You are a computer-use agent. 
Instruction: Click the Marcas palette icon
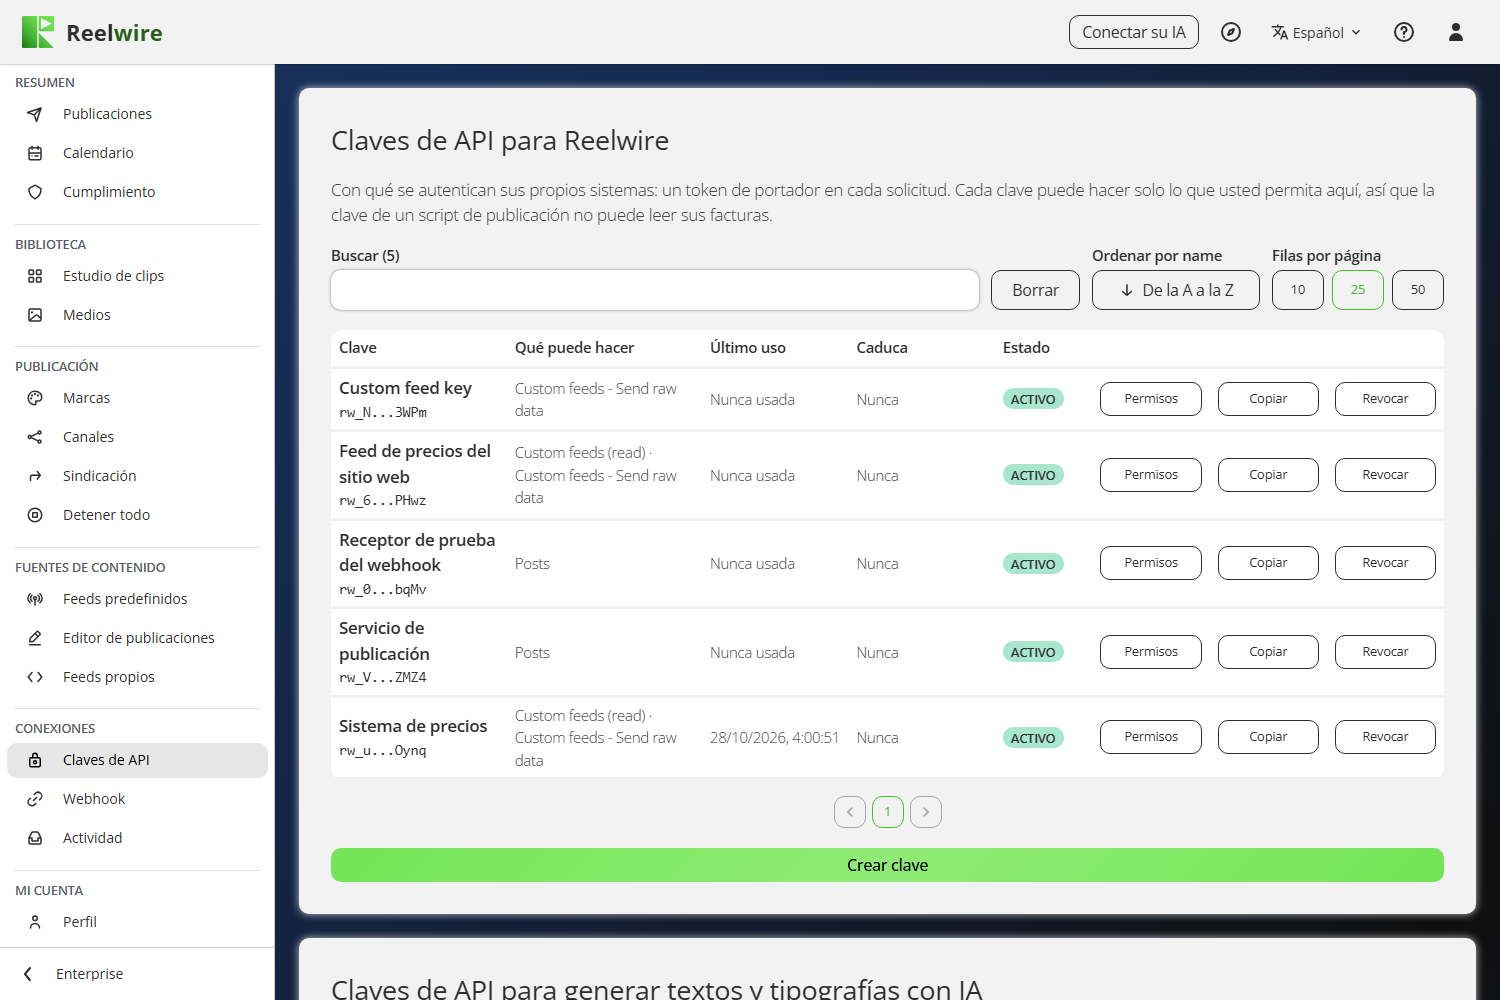point(35,398)
